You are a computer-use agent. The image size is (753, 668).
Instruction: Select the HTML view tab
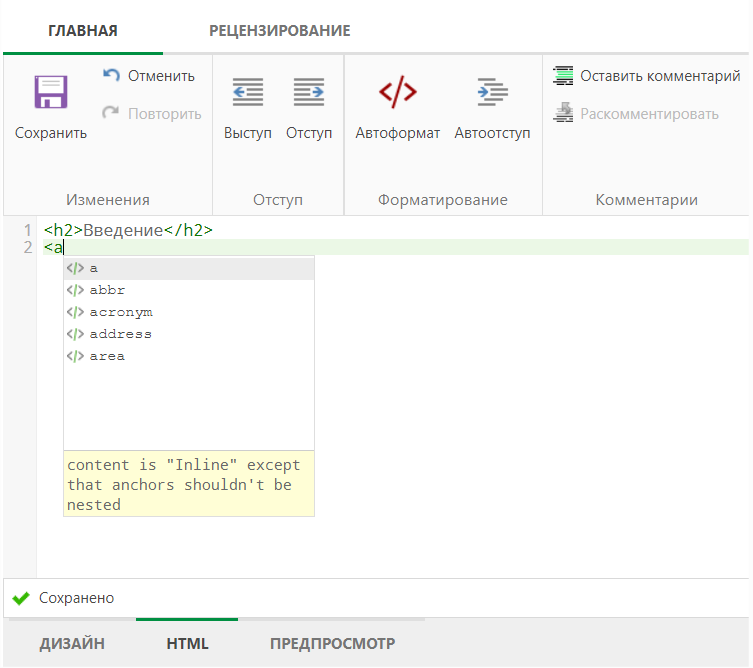pyautogui.click(x=187, y=644)
